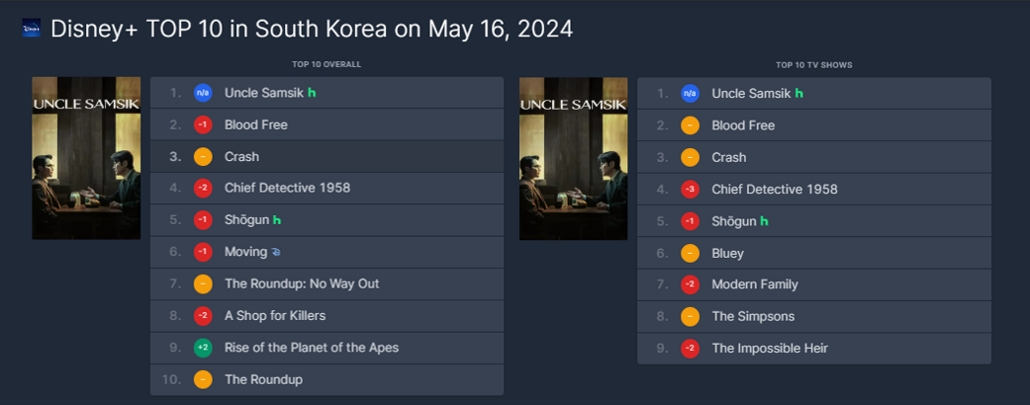
Task: Click the blue n/a badge for Uncle Samsik in Top 10 Overall
Action: pyautogui.click(x=203, y=93)
